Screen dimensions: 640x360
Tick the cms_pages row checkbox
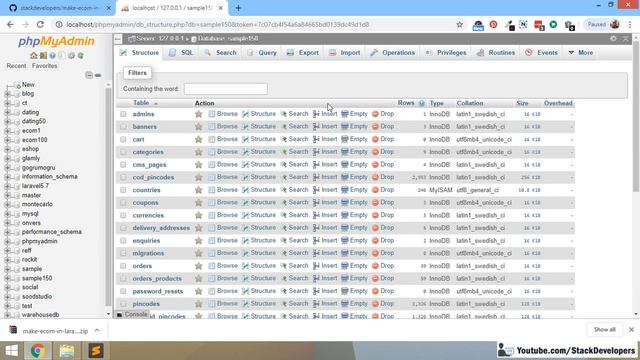pyautogui.click(x=123, y=165)
